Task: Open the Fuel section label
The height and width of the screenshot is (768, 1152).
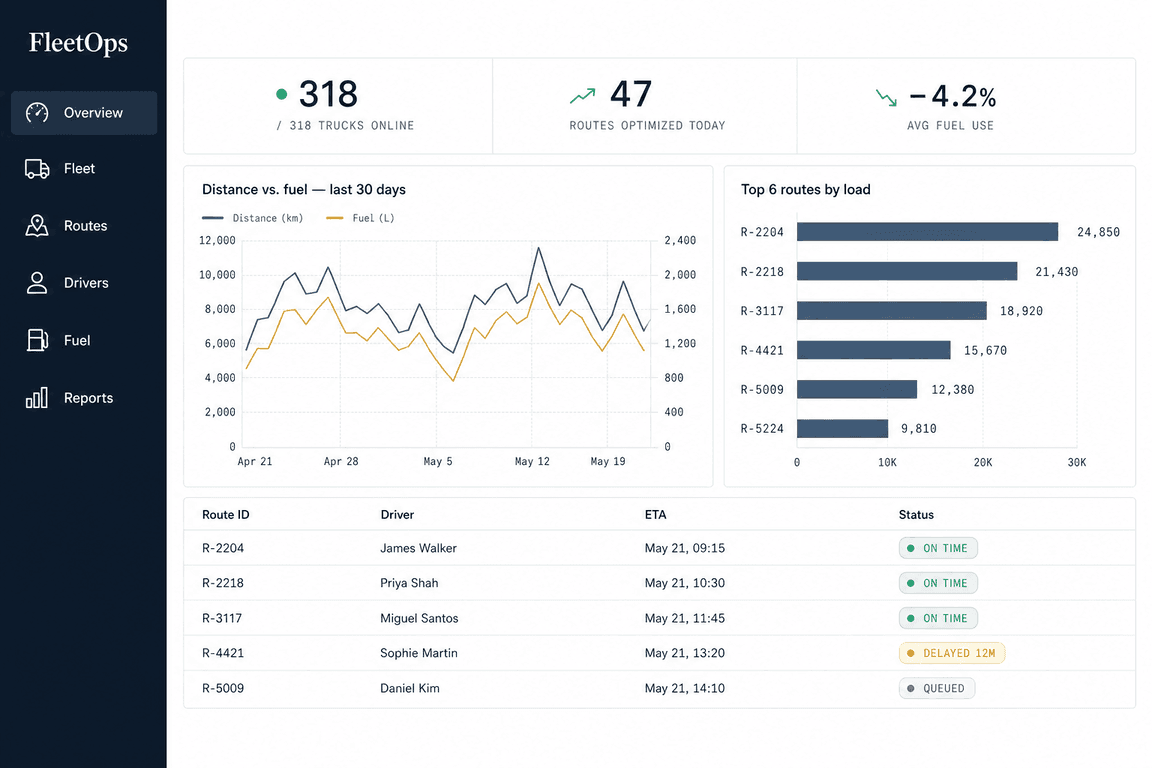Action: tap(77, 340)
